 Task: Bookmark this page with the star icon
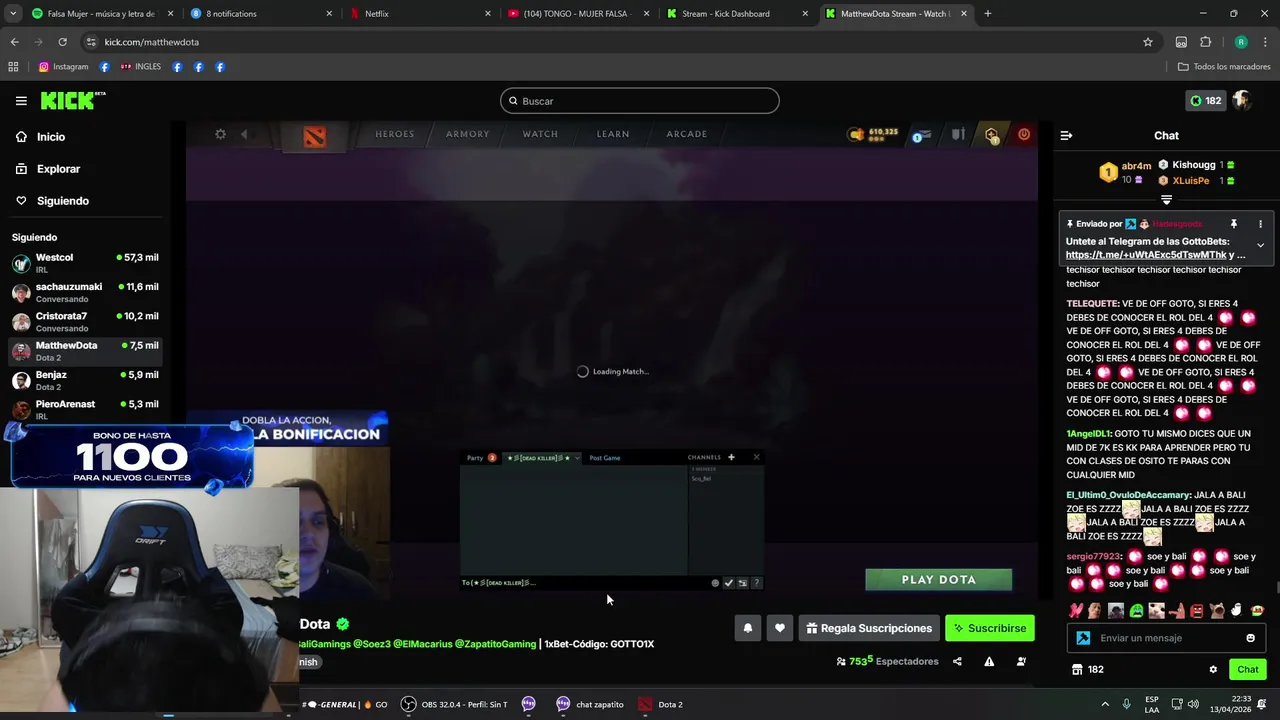(1148, 42)
